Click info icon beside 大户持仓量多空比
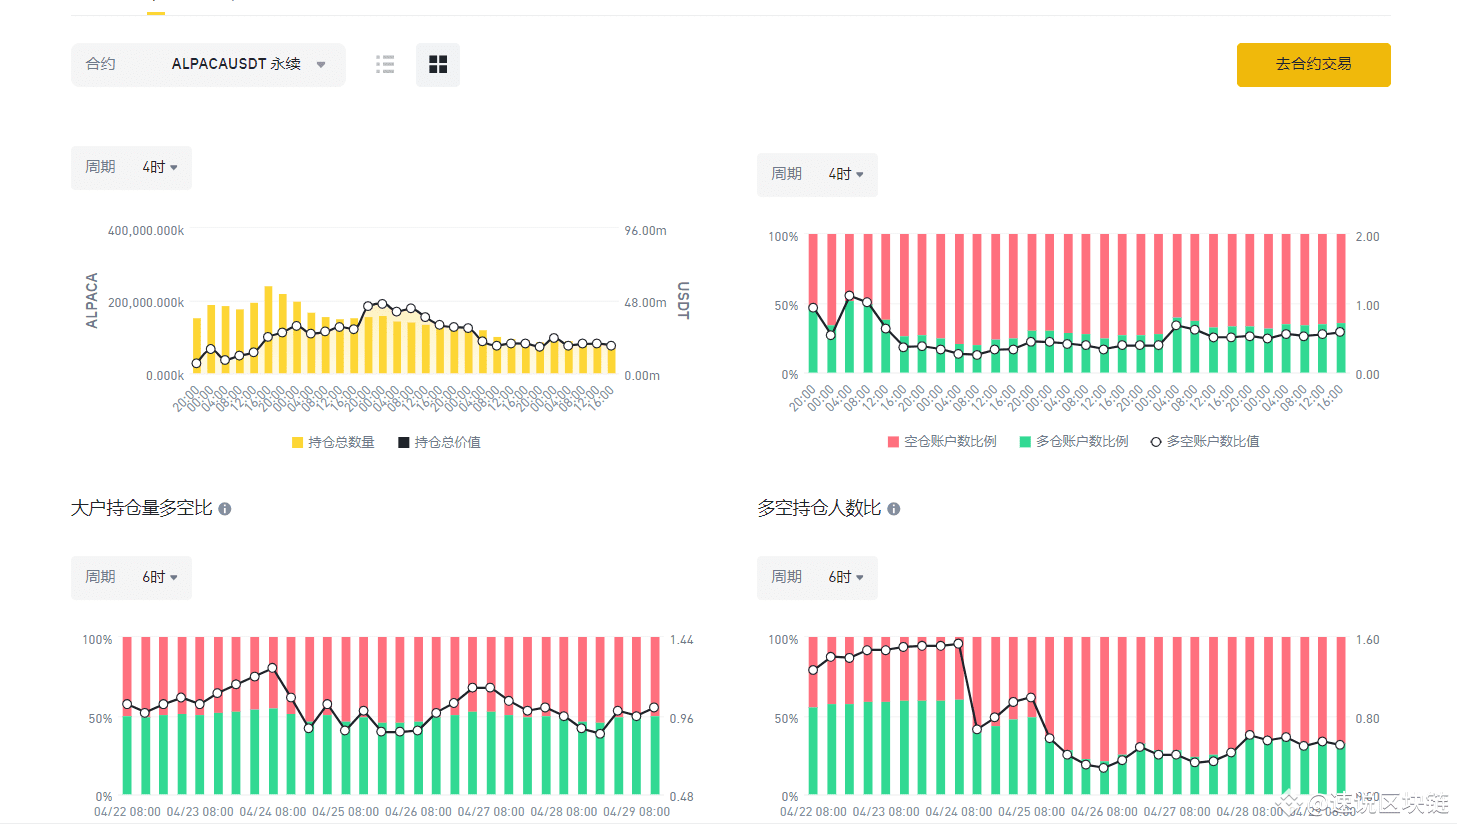The height and width of the screenshot is (826, 1457). [225, 509]
